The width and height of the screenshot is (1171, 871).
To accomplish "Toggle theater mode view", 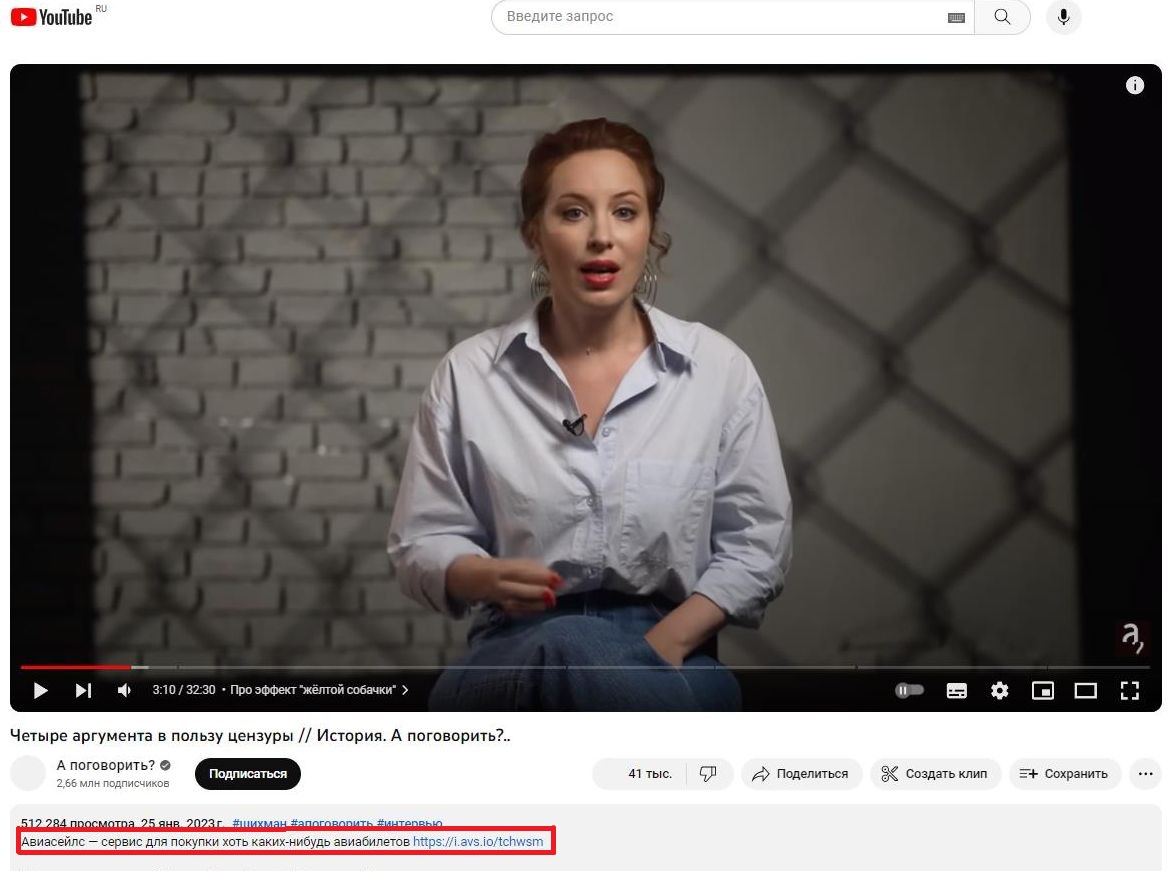I will tap(1086, 690).
